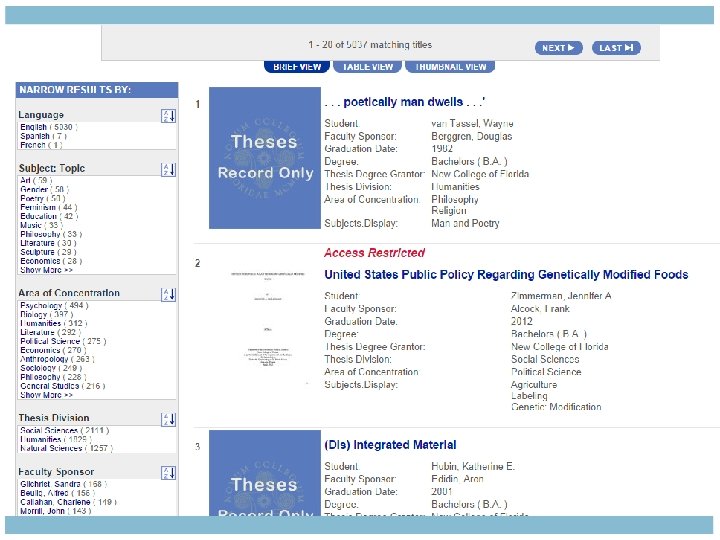The height and width of the screenshot is (540, 720).
Task: Select student name 'van Tassel, Wayne'
Action: tap(472, 124)
